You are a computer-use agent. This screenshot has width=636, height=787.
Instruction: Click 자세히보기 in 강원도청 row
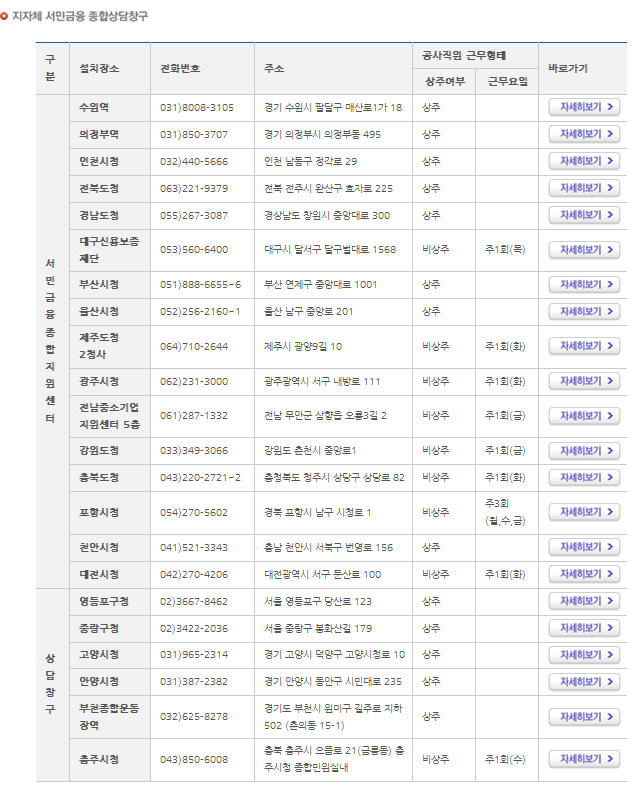584,451
